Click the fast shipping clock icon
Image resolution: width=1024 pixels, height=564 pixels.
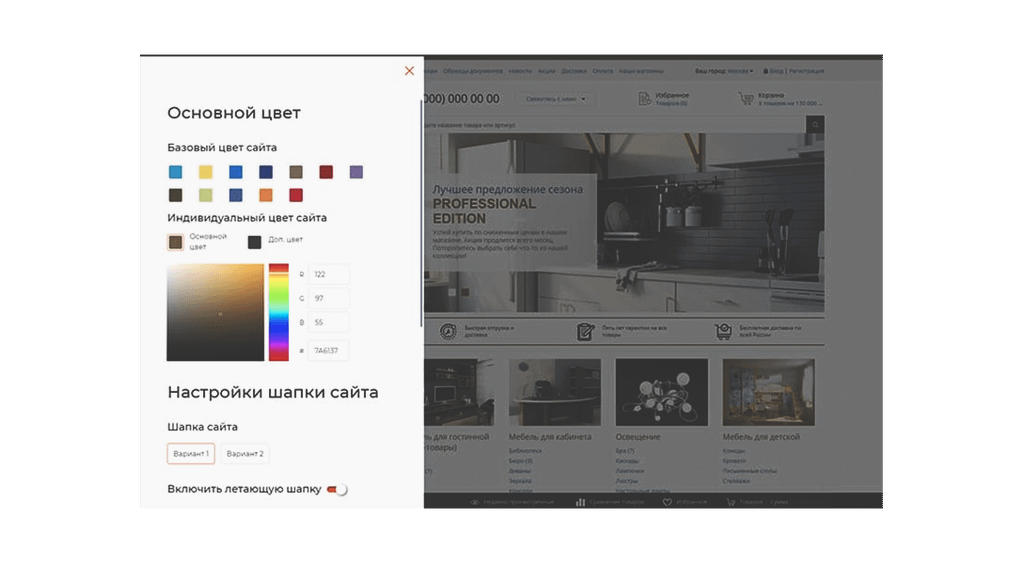click(448, 332)
